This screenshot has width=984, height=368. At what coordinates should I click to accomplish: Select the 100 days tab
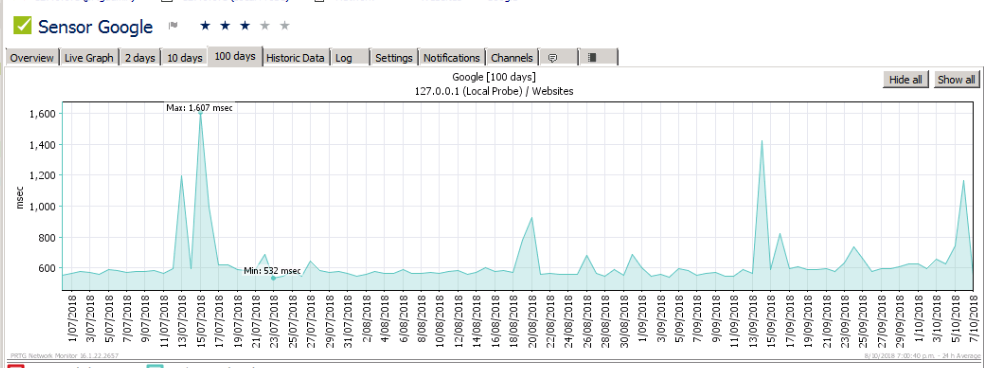(x=235, y=56)
